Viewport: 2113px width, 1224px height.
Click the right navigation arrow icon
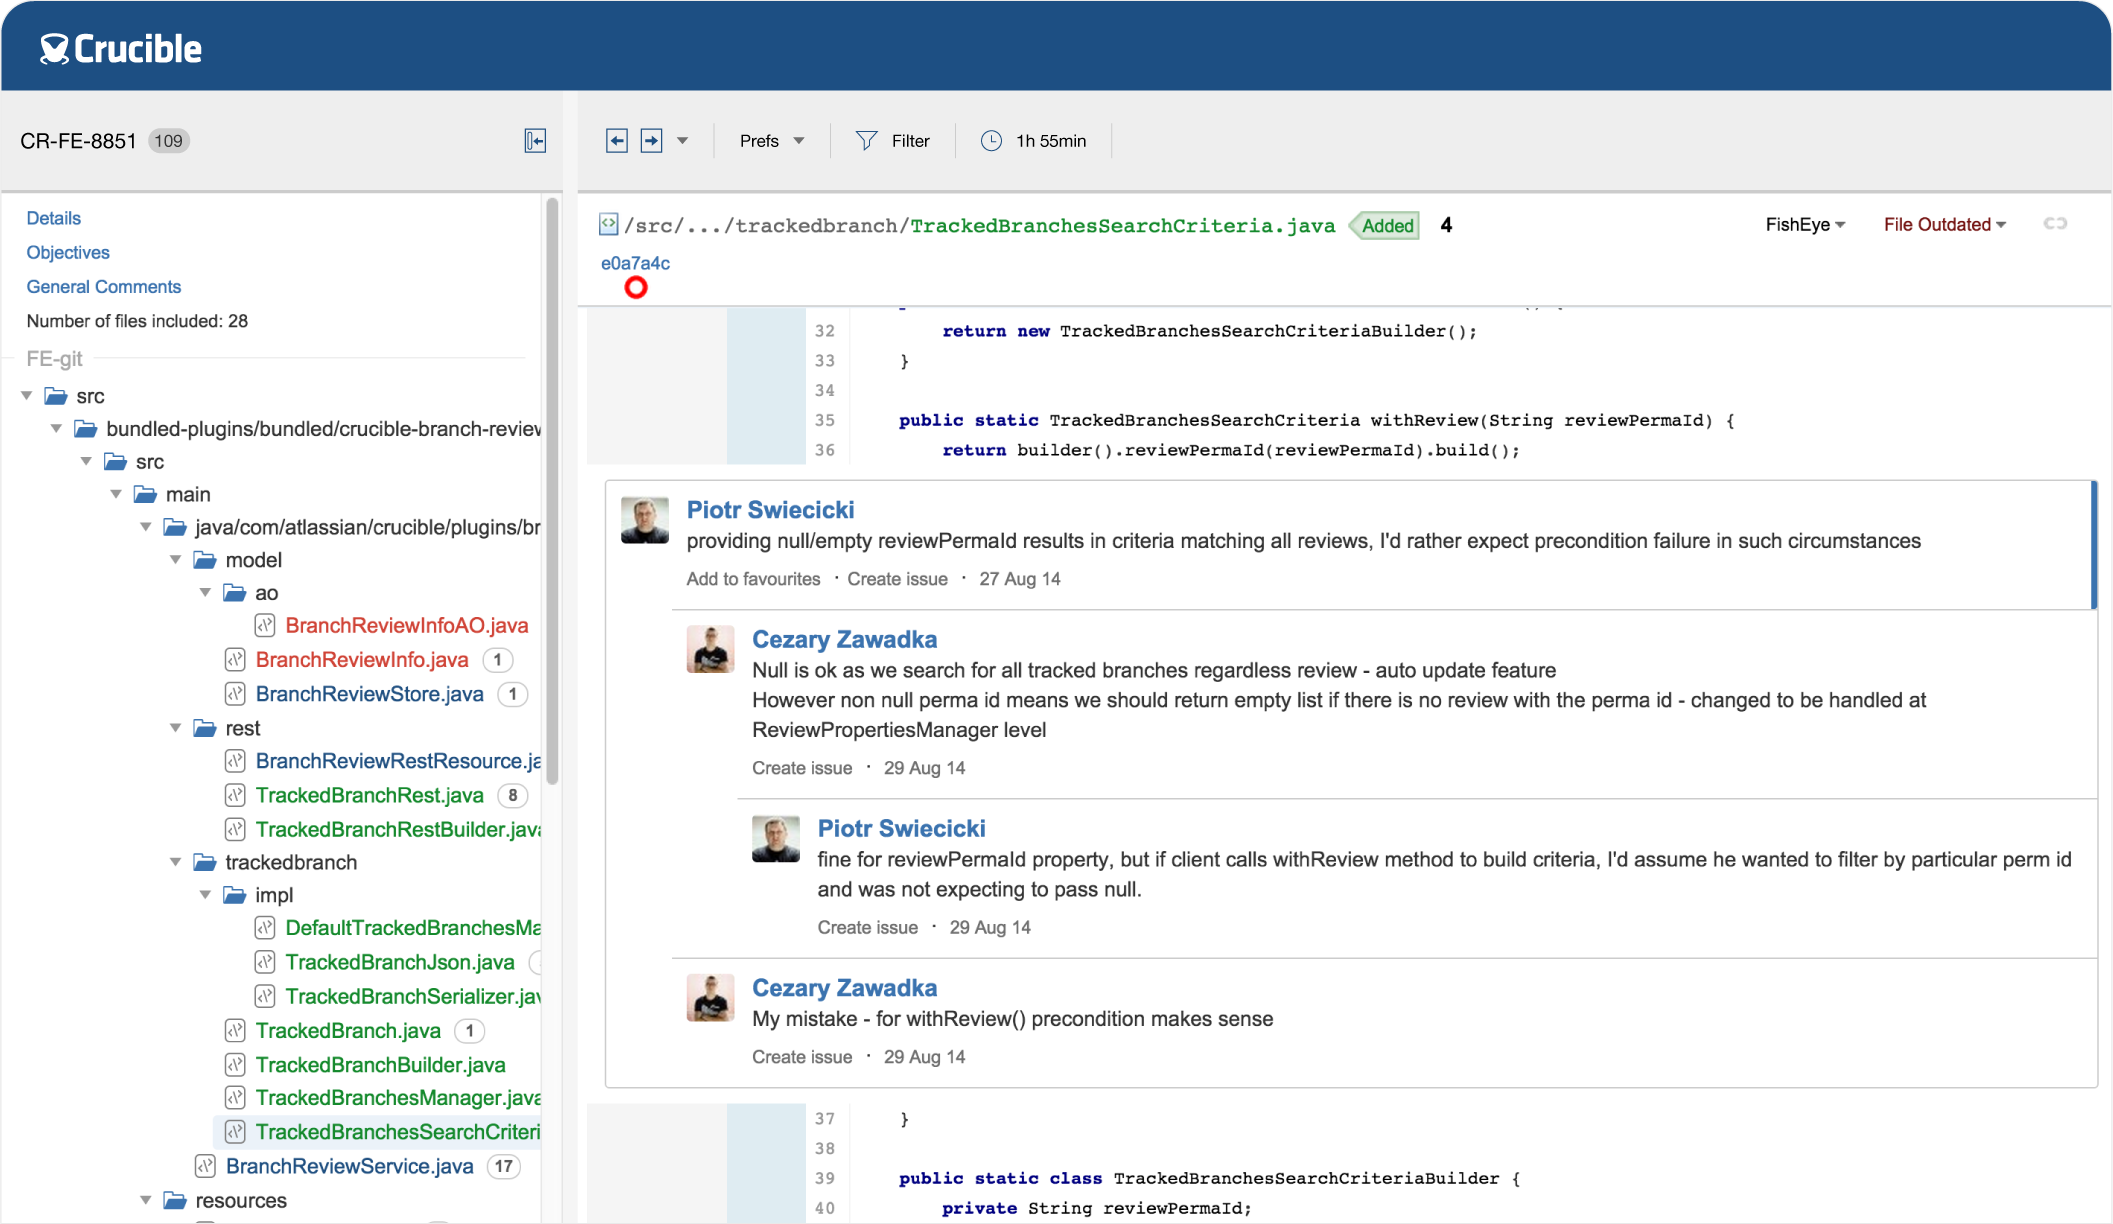click(x=651, y=140)
